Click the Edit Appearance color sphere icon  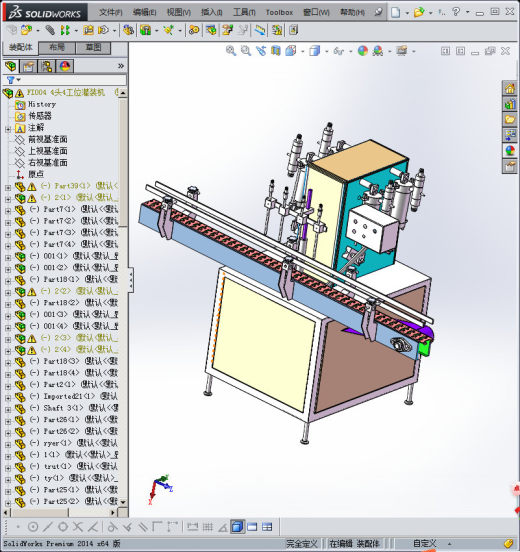363,51
